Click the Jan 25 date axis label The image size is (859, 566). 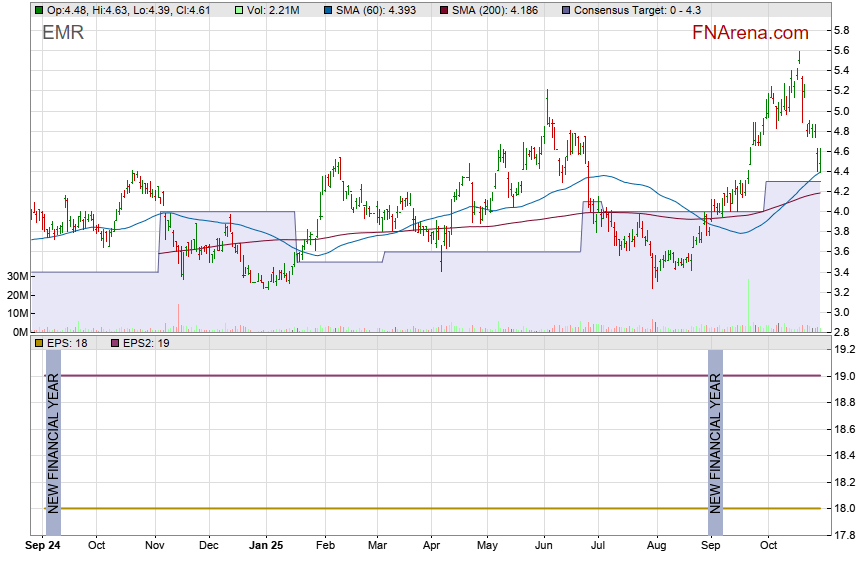tap(266, 546)
